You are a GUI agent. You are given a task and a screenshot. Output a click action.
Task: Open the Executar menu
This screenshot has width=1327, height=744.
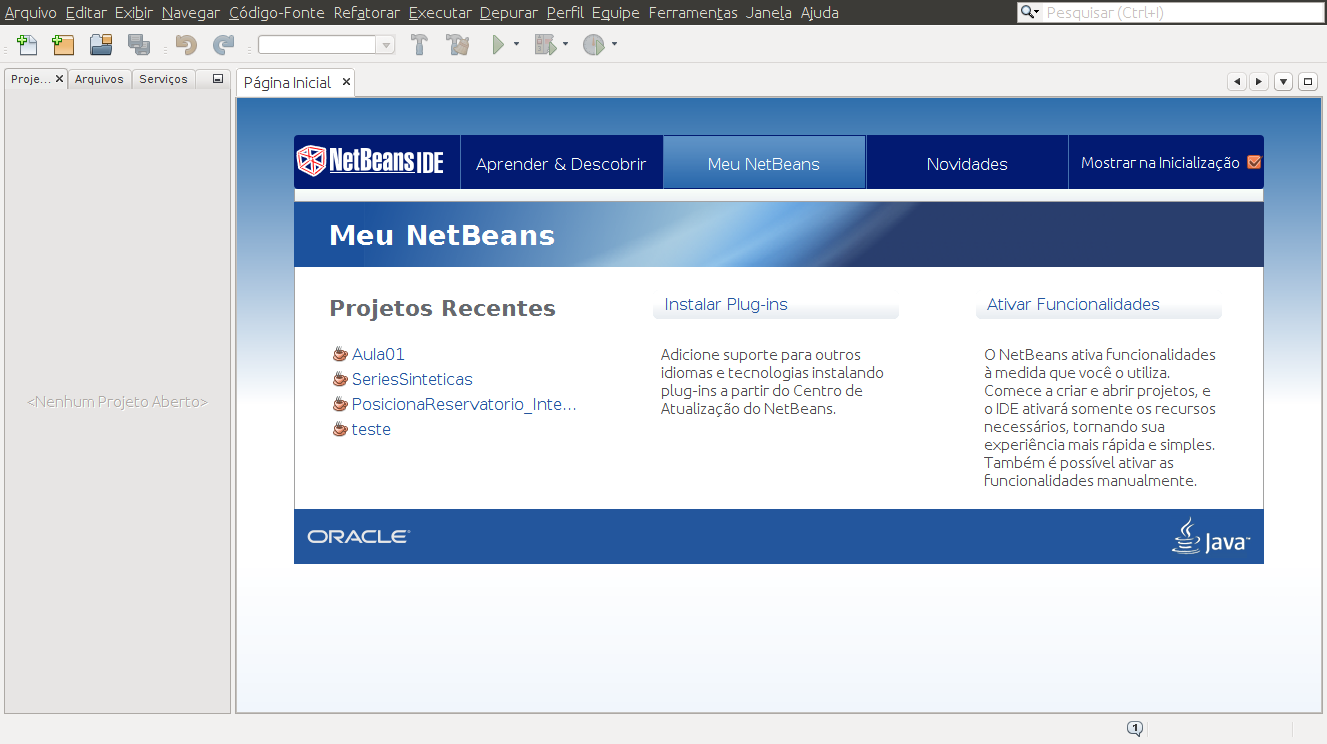point(440,13)
